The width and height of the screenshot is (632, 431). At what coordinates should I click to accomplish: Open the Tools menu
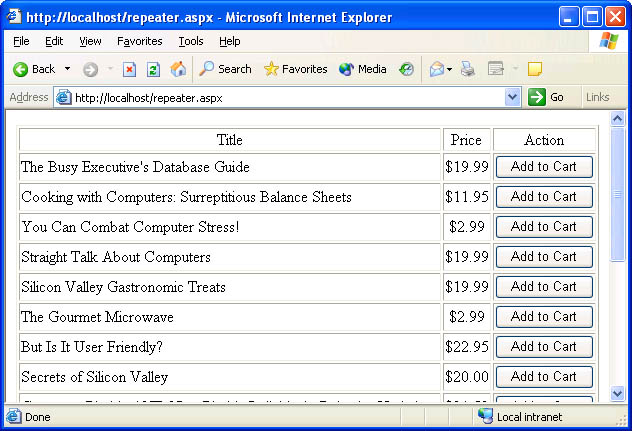[x=190, y=41]
